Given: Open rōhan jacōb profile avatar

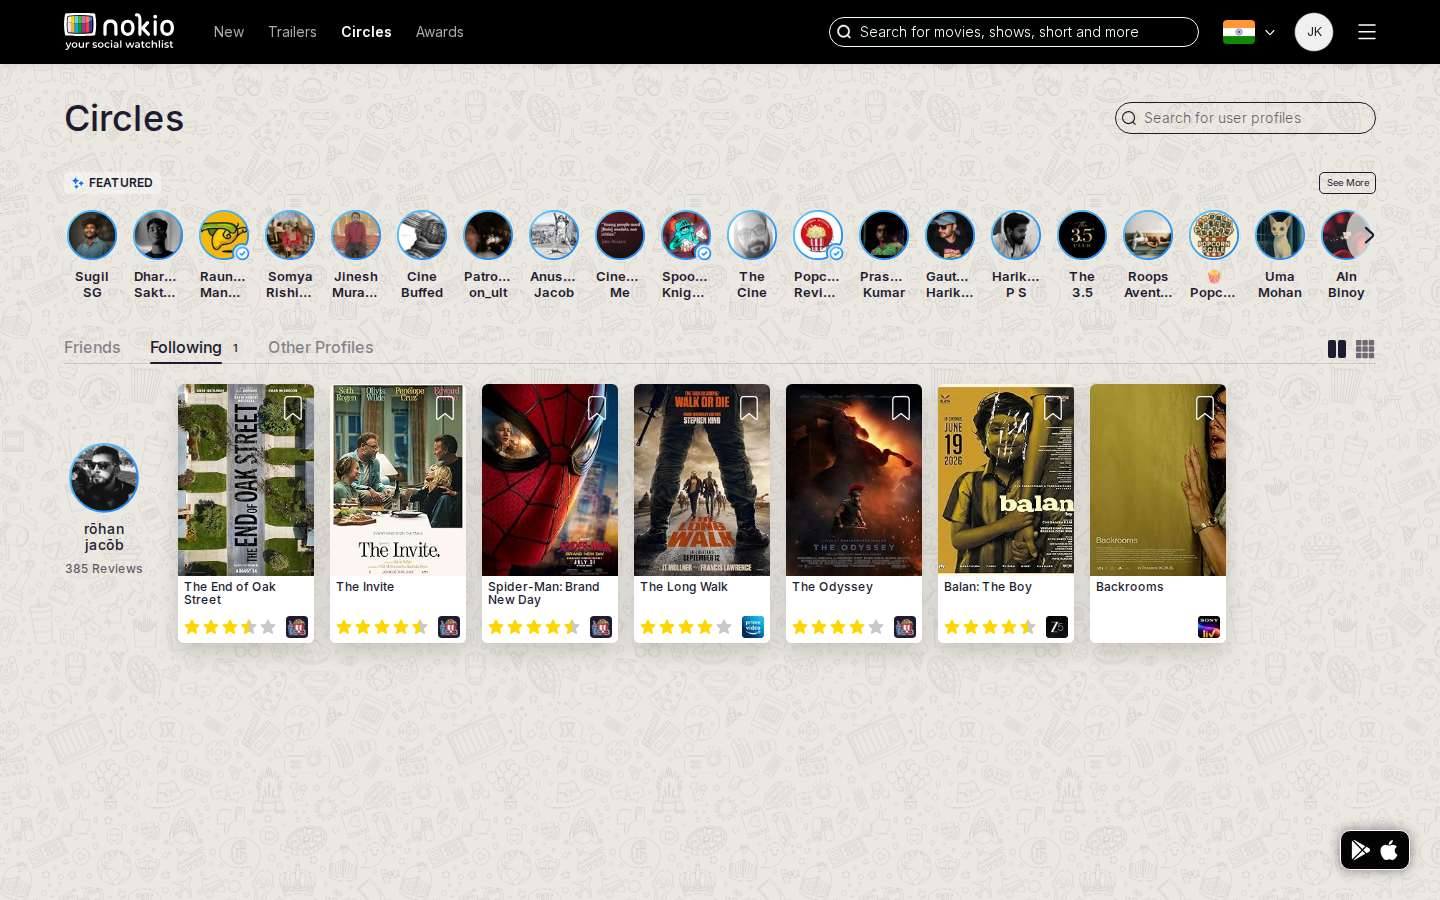Looking at the screenshot, I should coord(104,478).
